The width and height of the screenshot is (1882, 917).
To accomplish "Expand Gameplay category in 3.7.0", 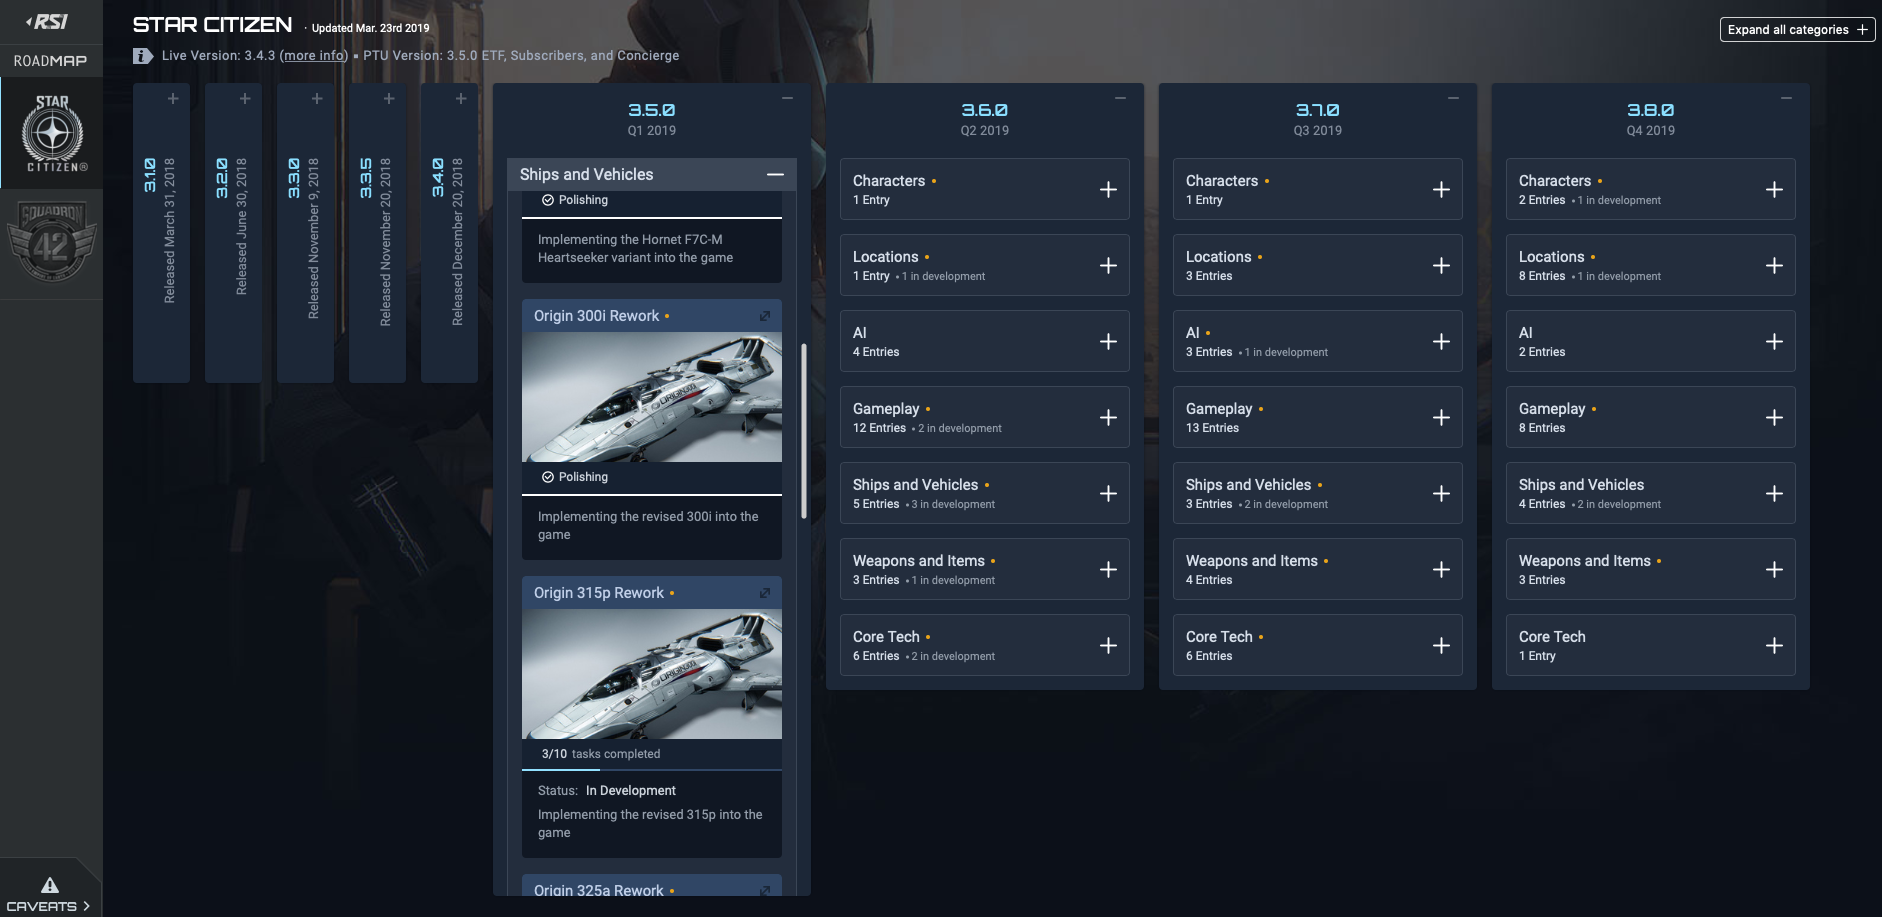I will (x=1441, y=418).
